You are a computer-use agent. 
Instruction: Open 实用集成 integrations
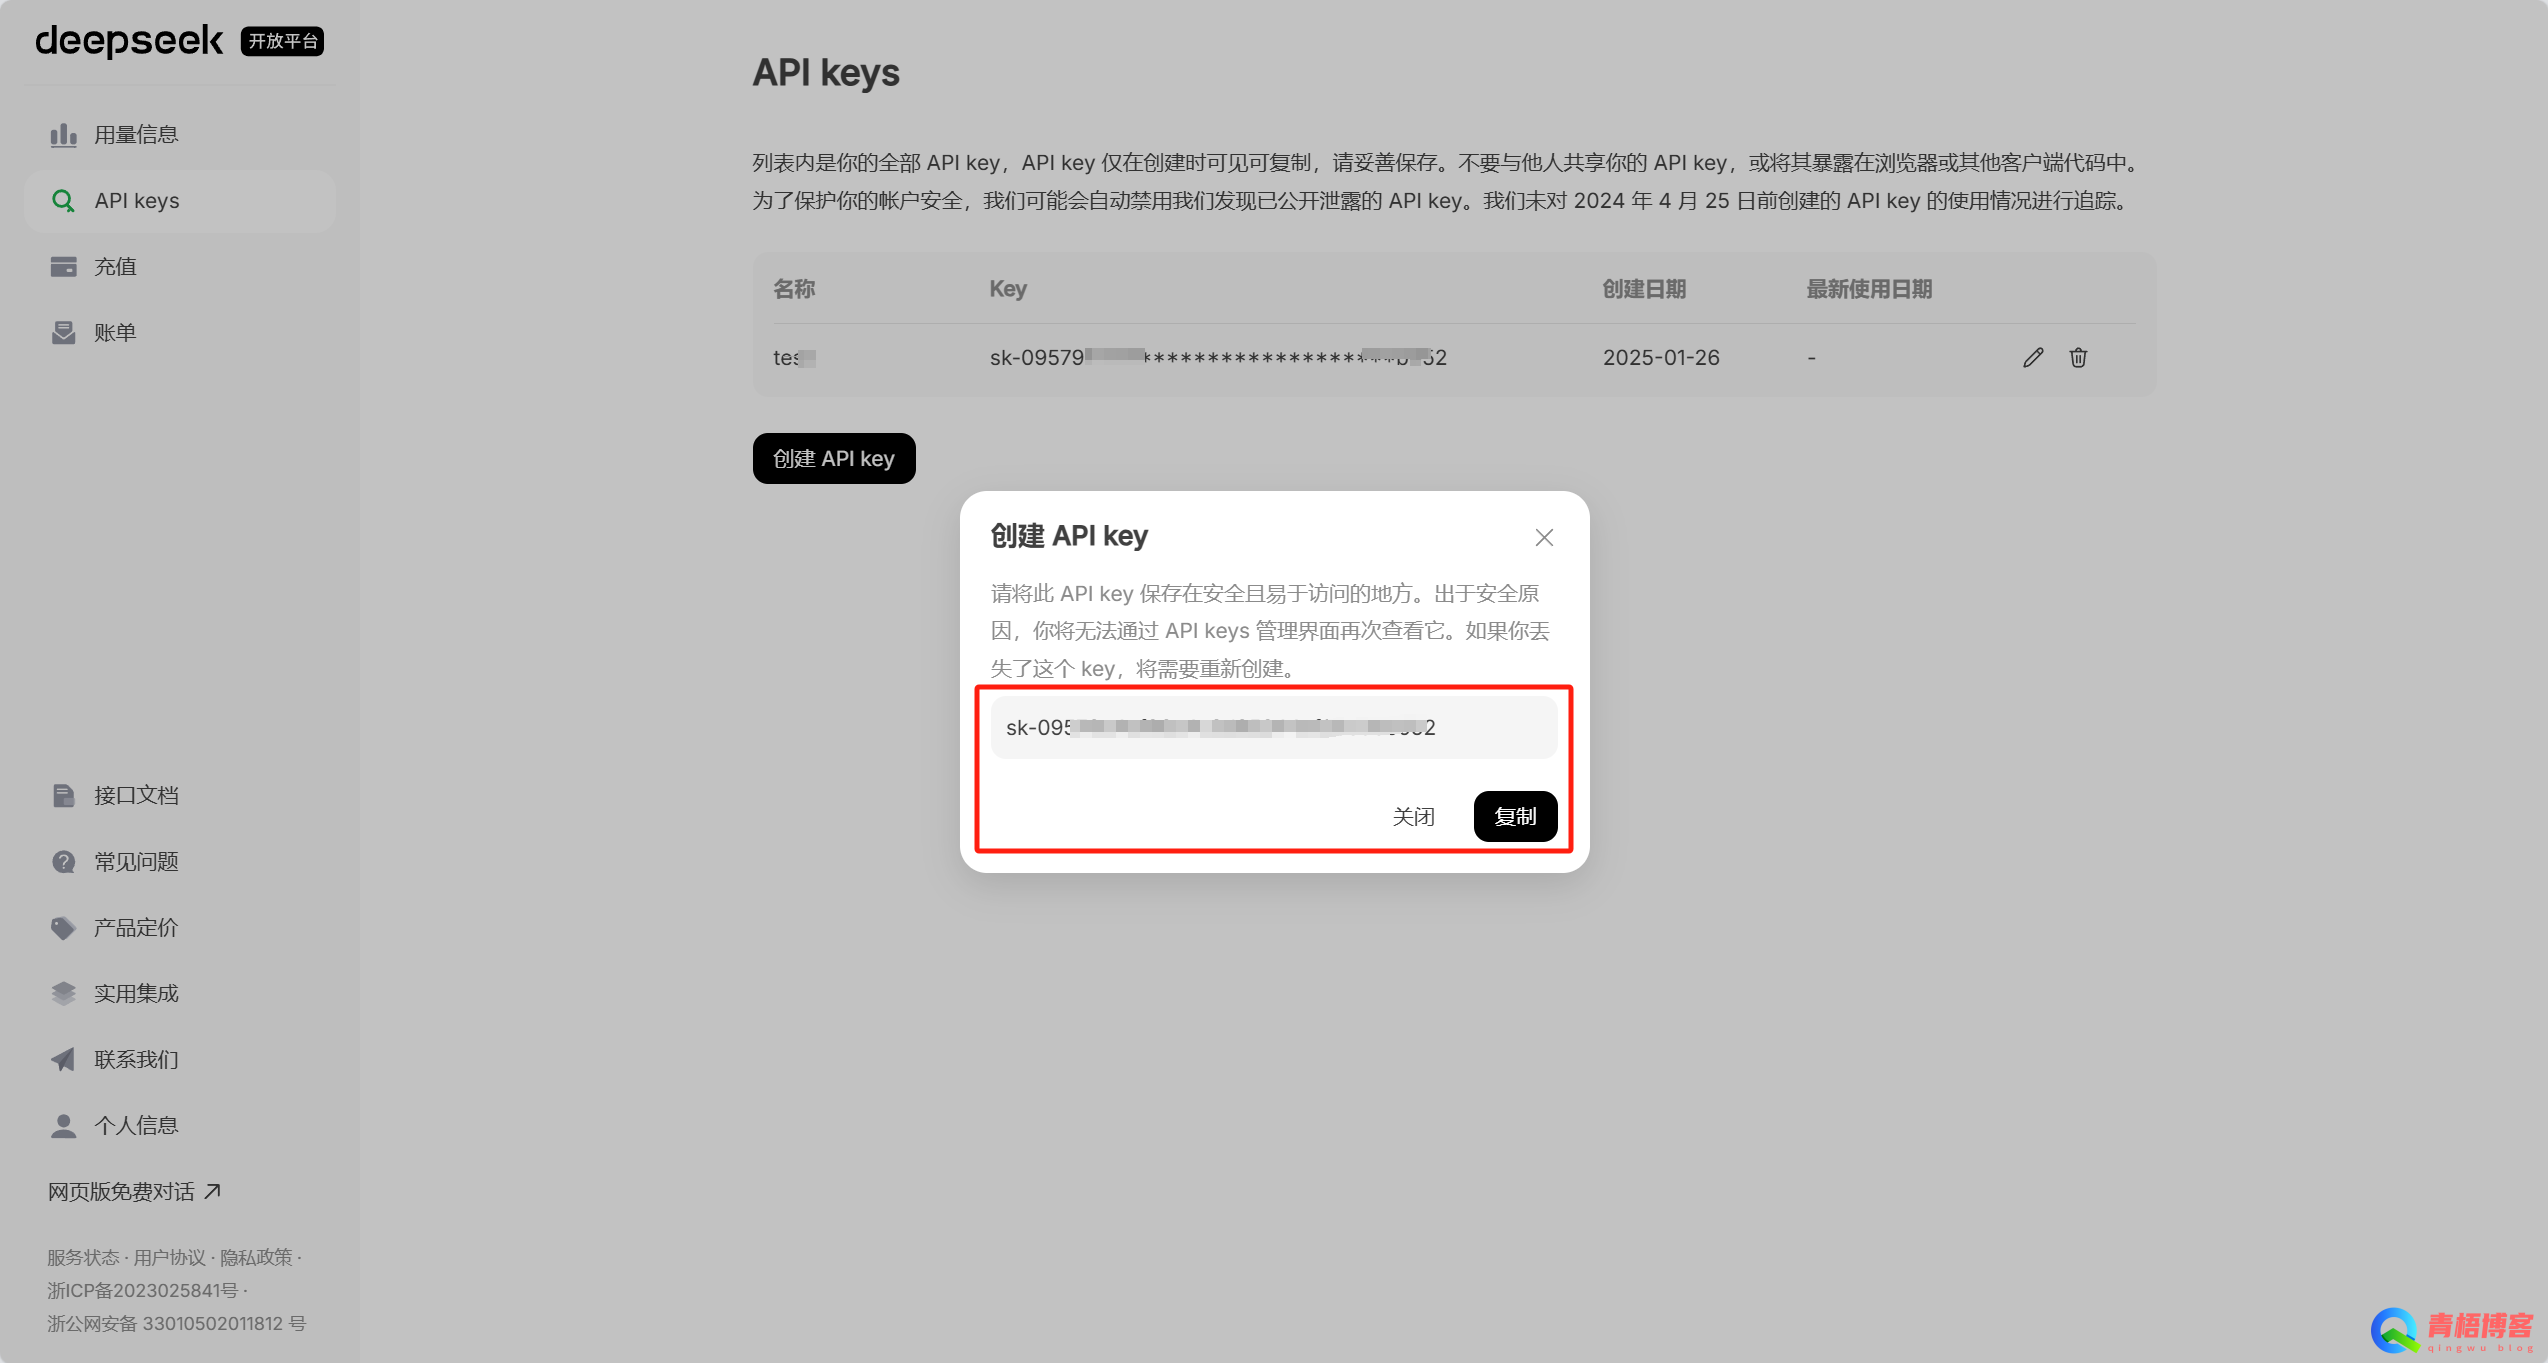coord(180,994)
